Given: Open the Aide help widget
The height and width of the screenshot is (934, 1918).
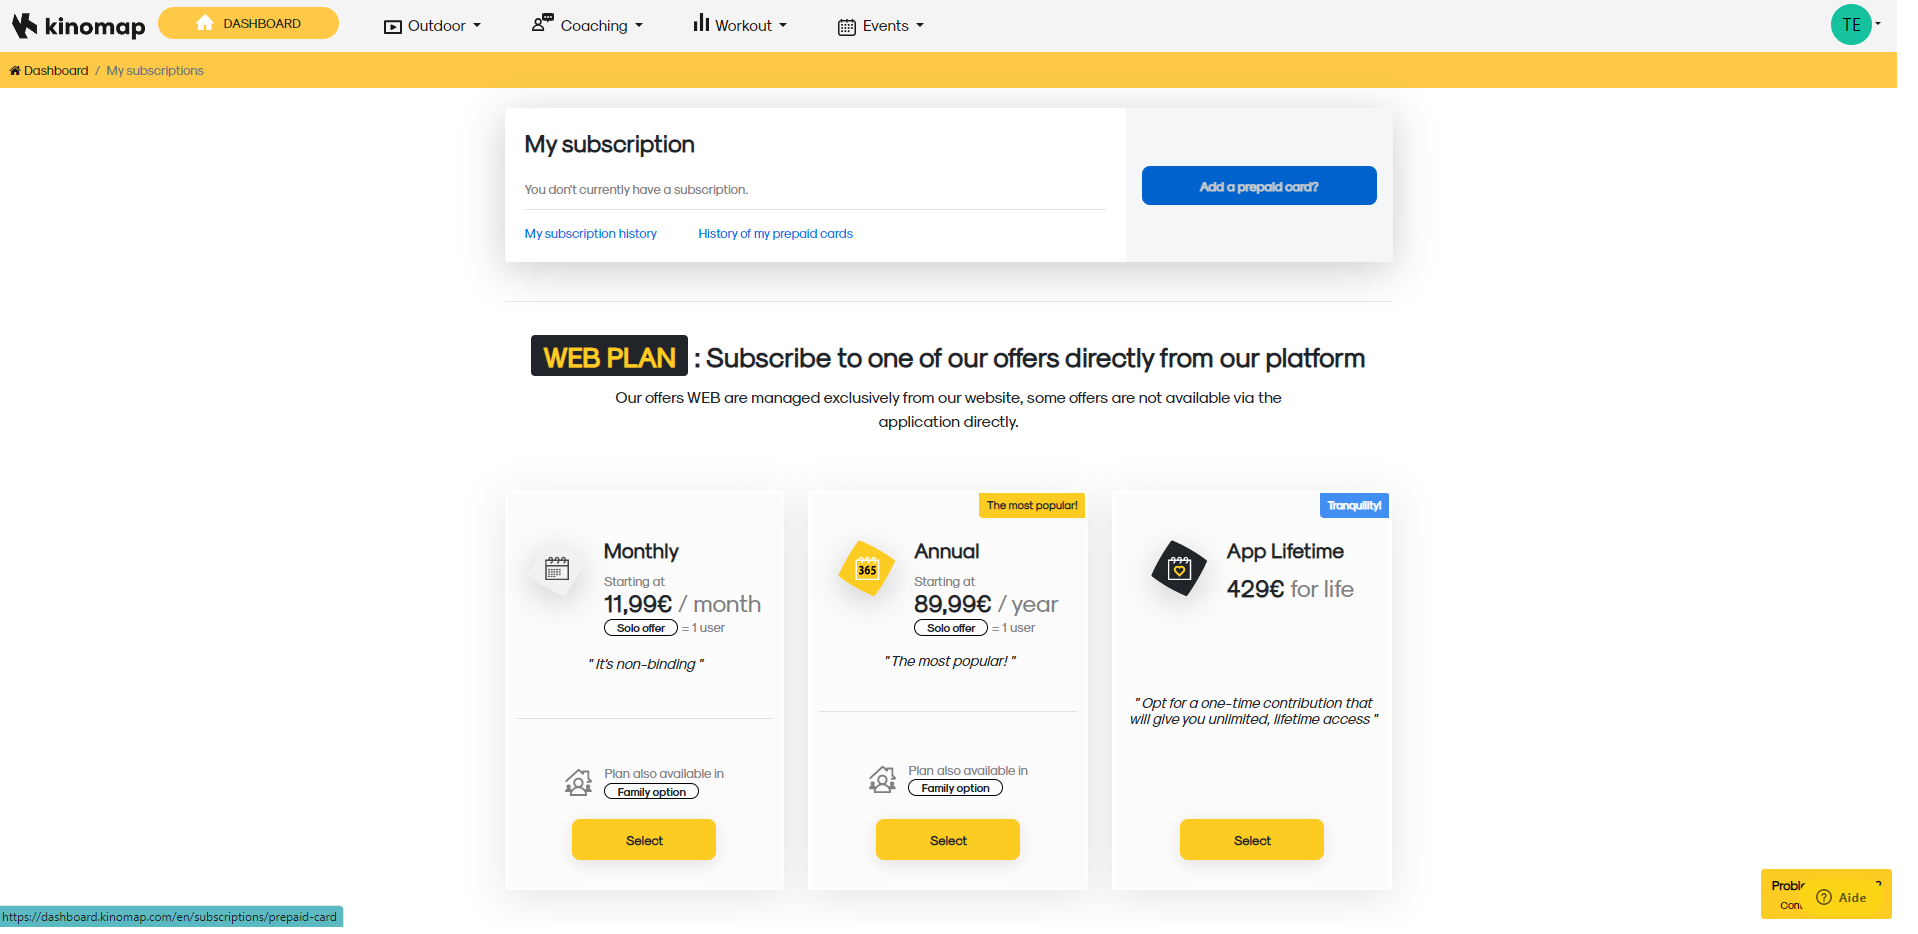Looking at the screenshot, I should click(x=1841, y=897).
